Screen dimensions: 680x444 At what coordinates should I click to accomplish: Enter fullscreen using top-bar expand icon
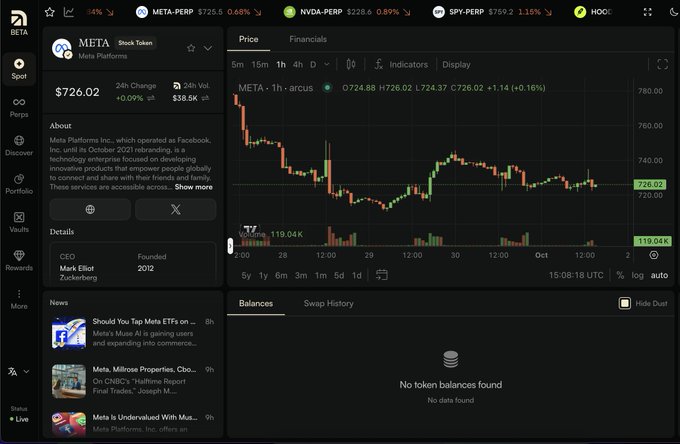[x=647, y=12]
